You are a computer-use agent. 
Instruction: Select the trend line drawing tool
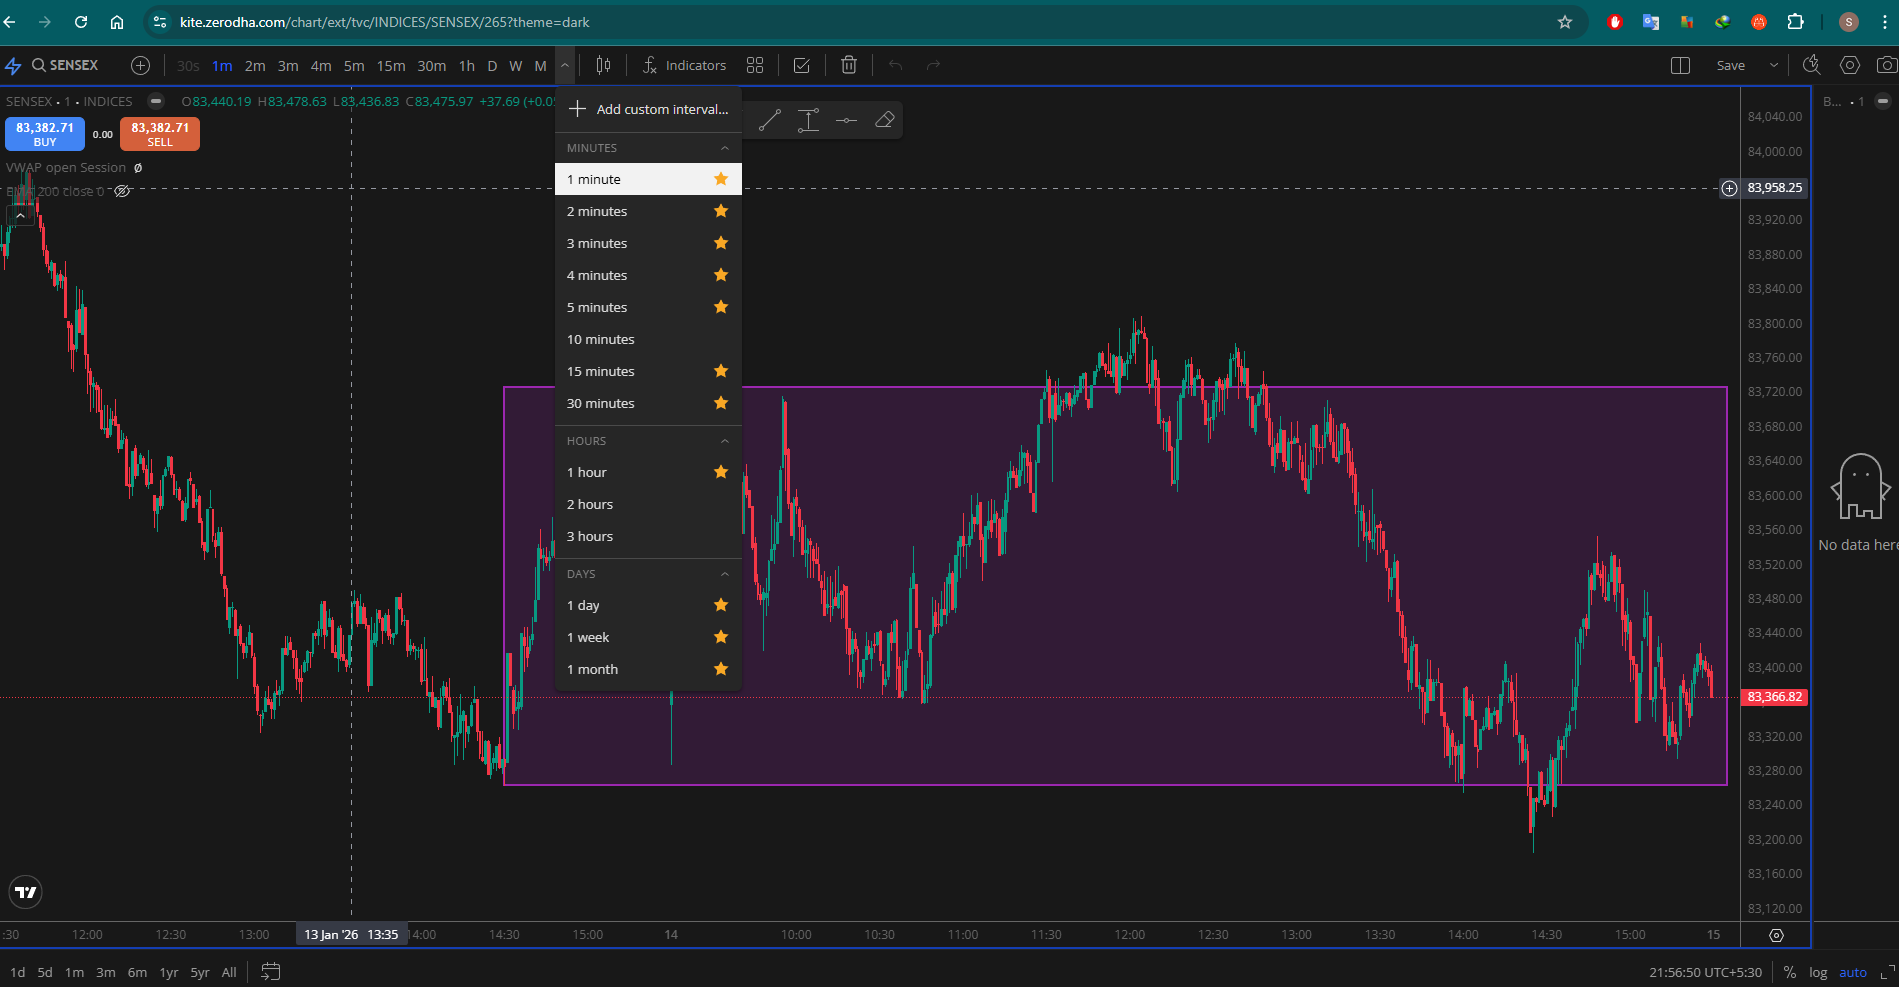point(769,120)
